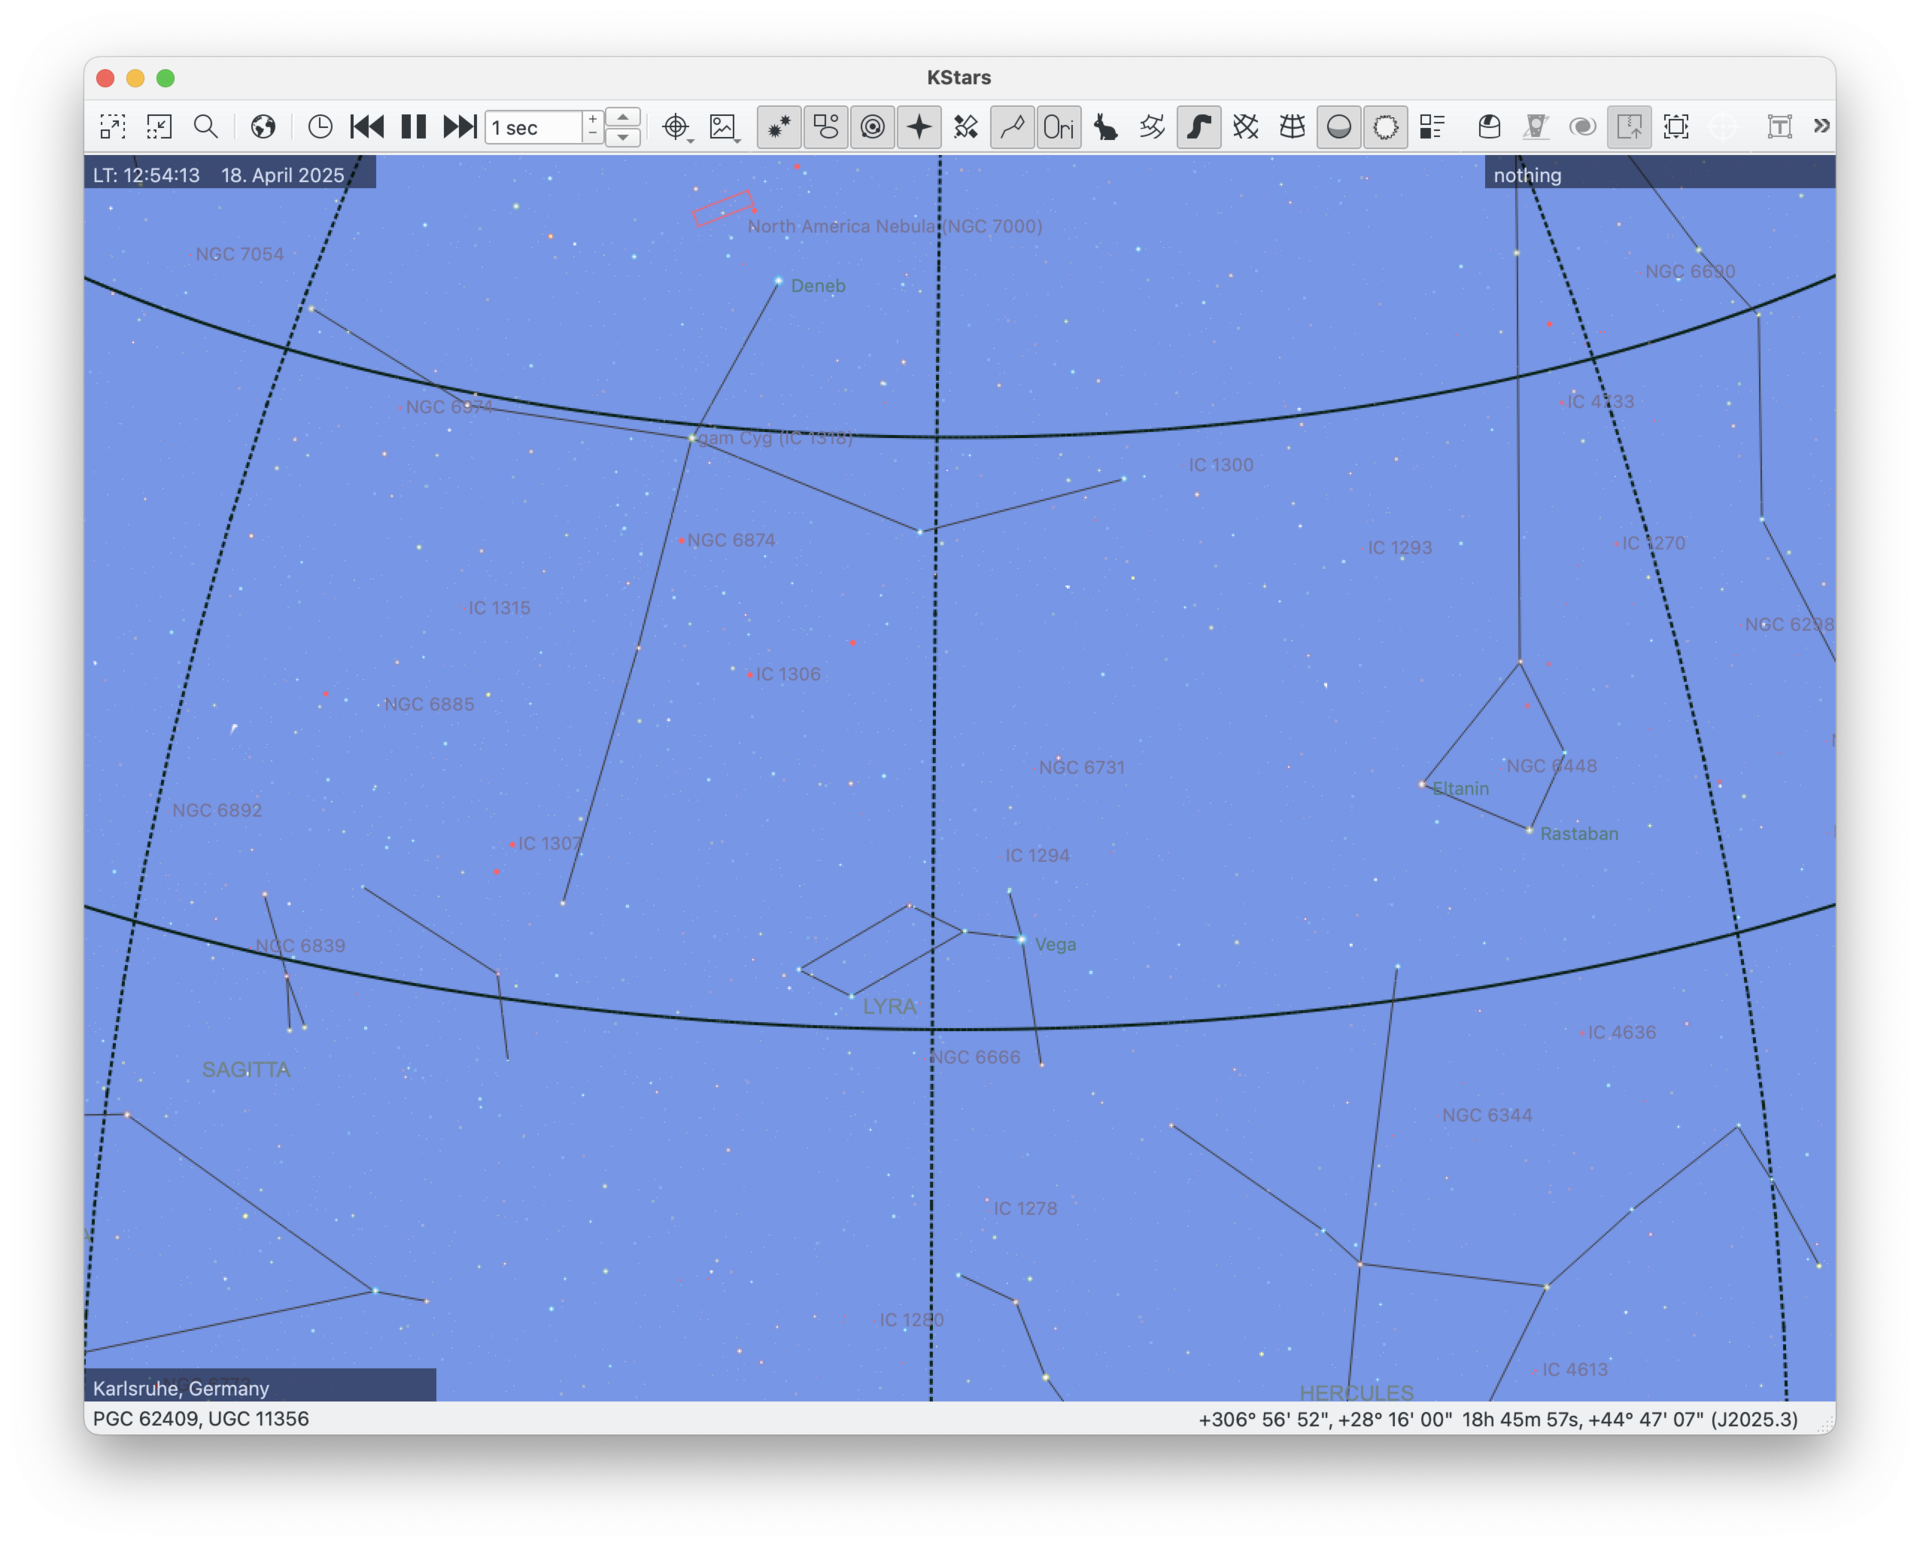The height and width of the screenshot is (1546, 1920).
Task: Click the PGC 62409, UGC 11356 status text
Action: click(201, 1418)
